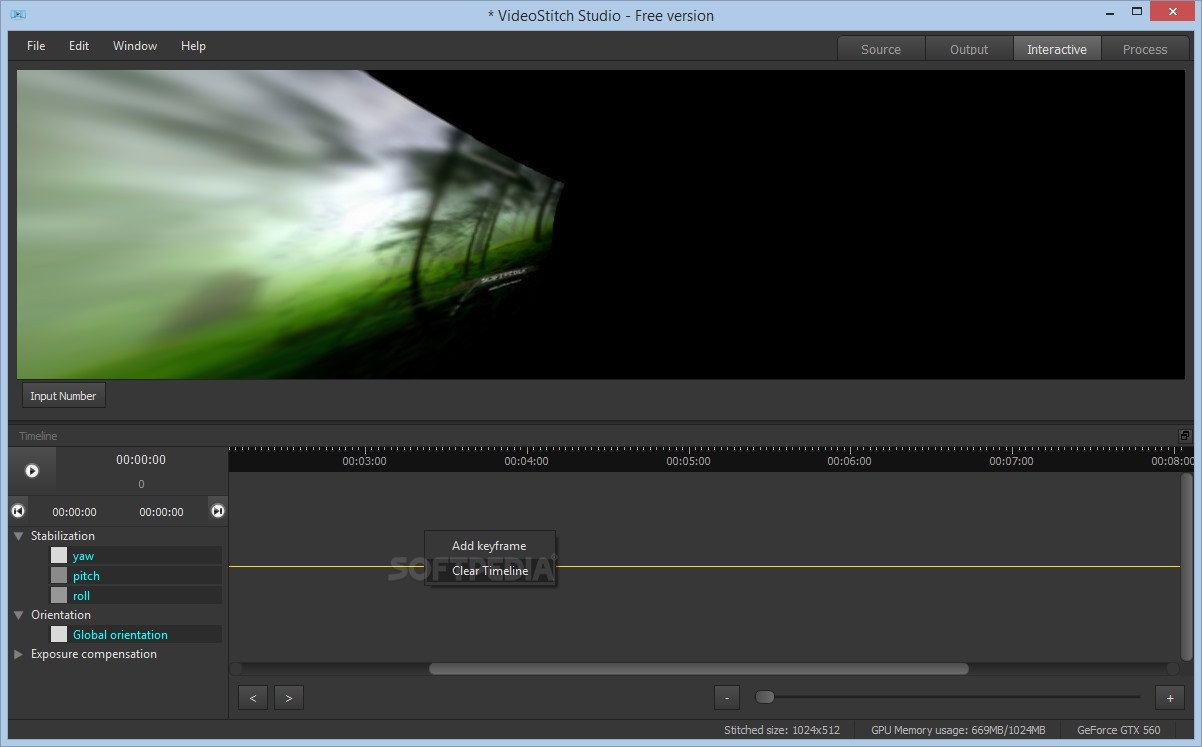Open the Edit menu

[79, 46]
